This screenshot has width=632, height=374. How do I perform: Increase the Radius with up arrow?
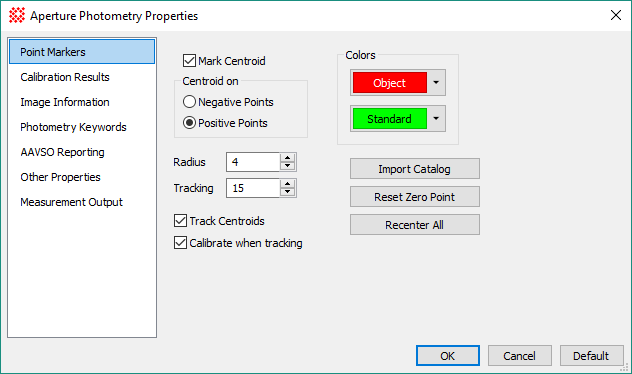point(287,158)
